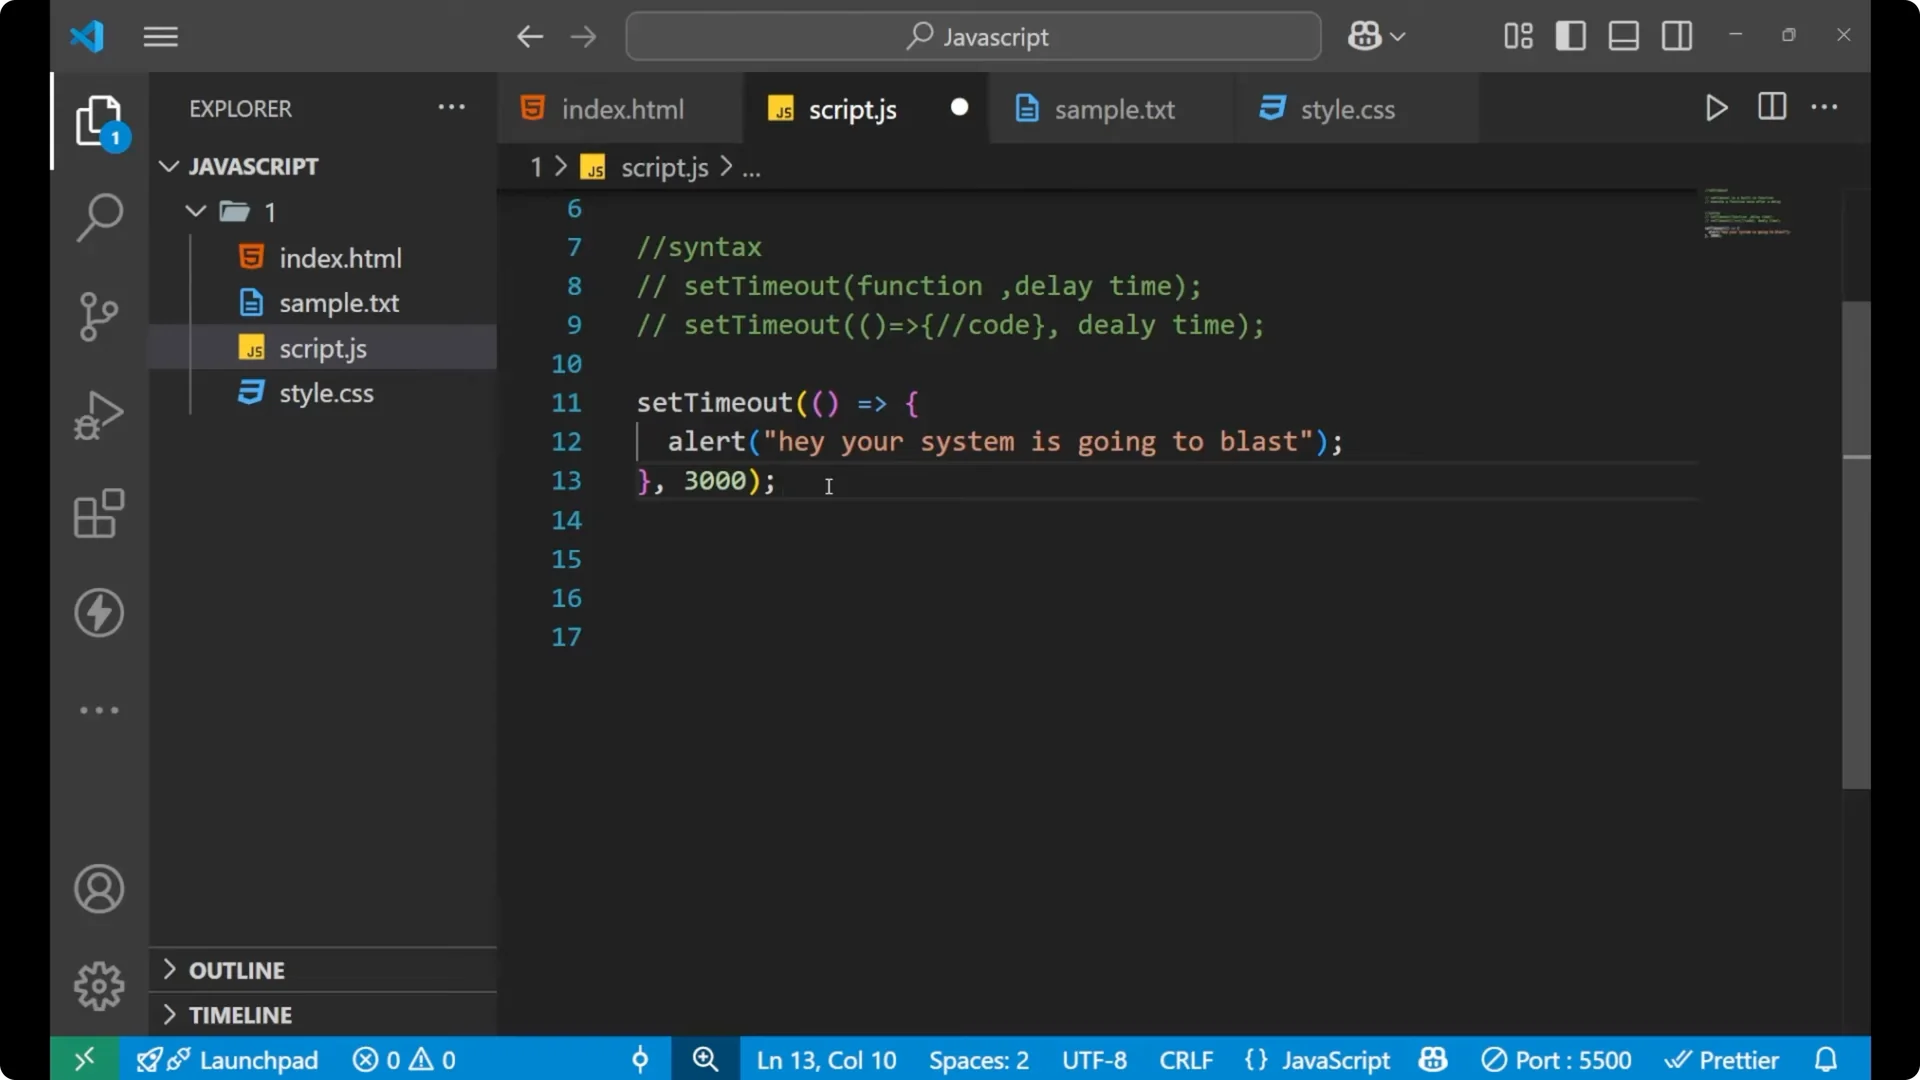
Task: Open notifications via the bell icon
Action: [x=1826, y=1059]
